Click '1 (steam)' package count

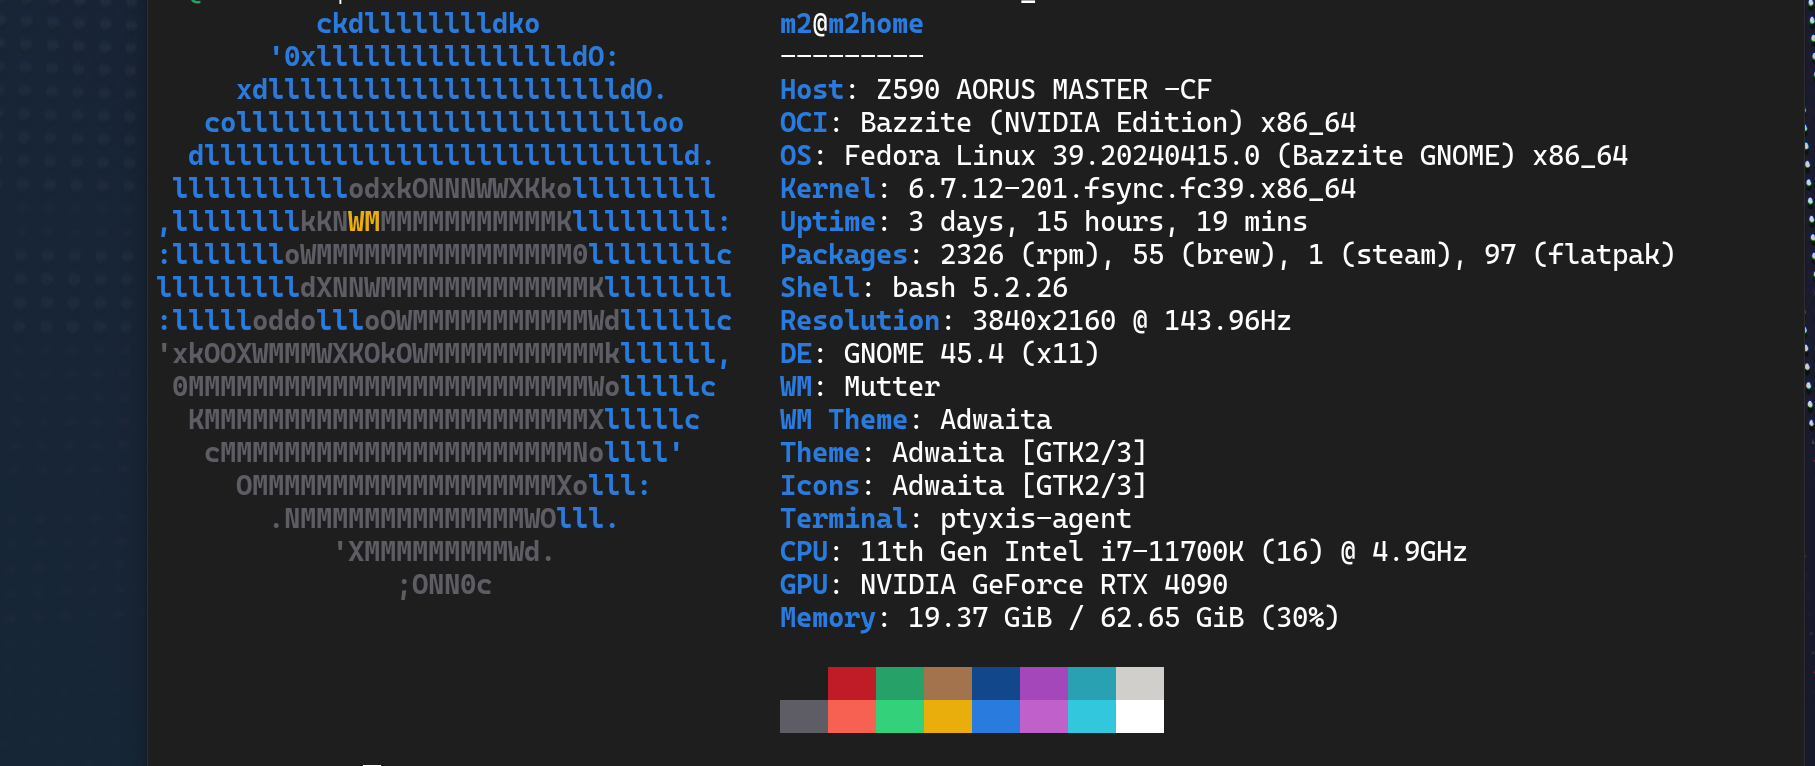tap(1380, 255)
